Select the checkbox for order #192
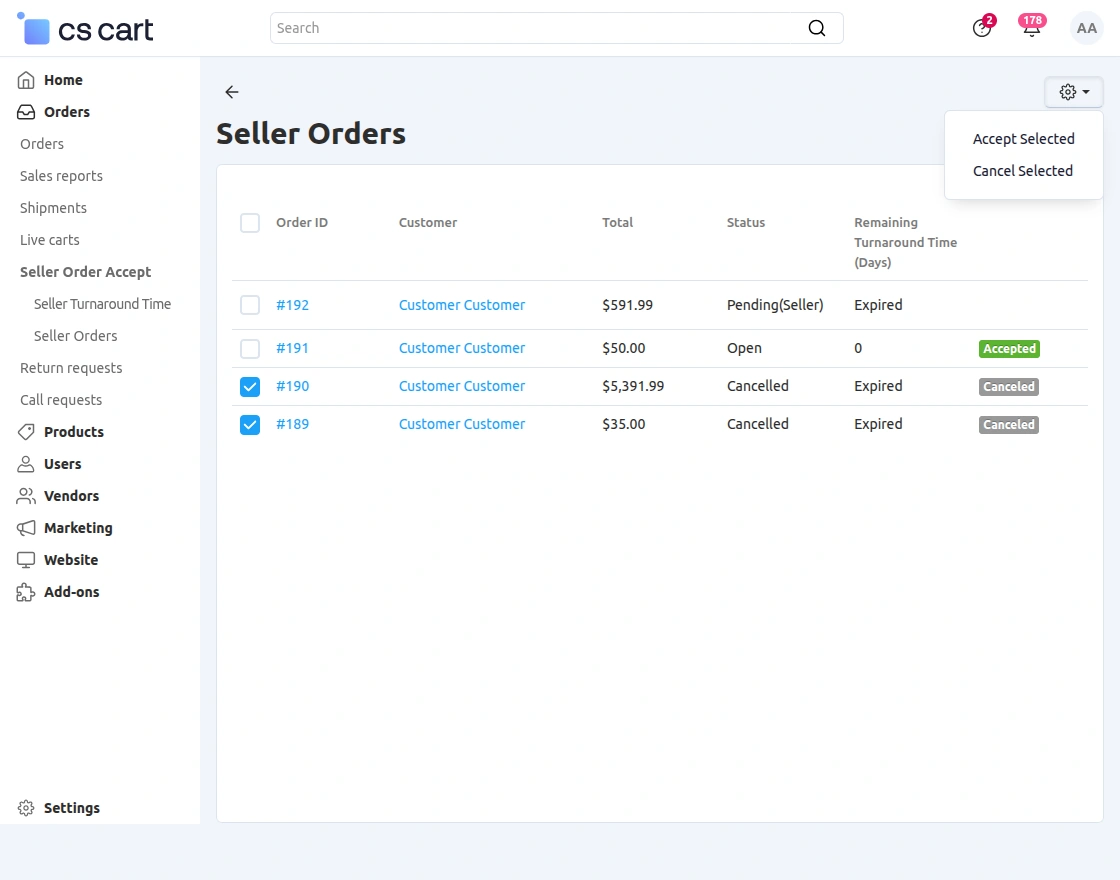The width and height of the screenshot is (1120, 880). click(x=250, y=305)
